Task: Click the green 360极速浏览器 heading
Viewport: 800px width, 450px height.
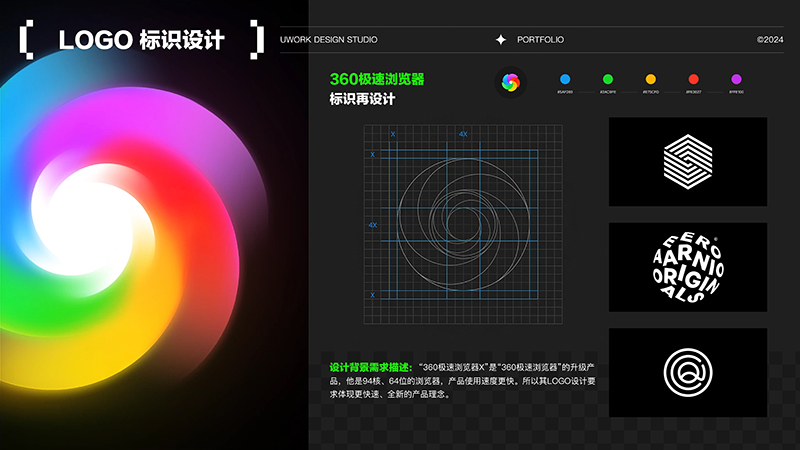Action: coord(377,79)
